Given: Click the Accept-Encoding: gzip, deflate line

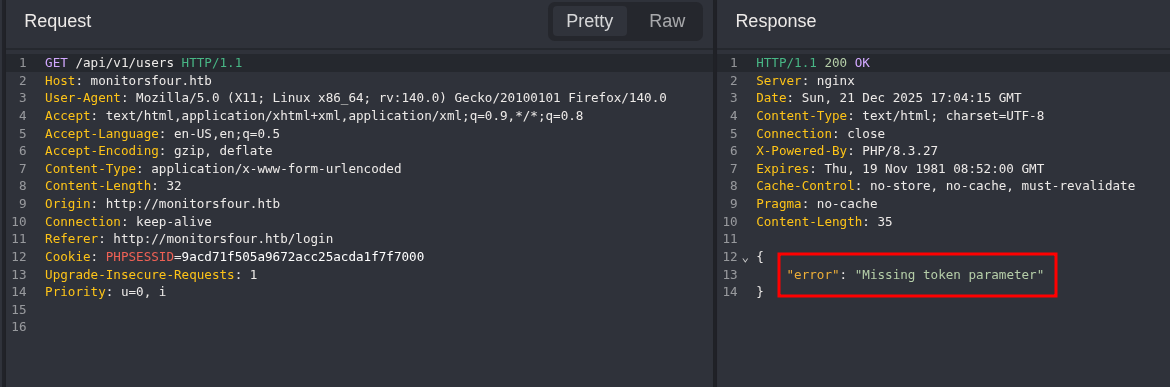Looking at the screenshot, I should tap(158, 151).
